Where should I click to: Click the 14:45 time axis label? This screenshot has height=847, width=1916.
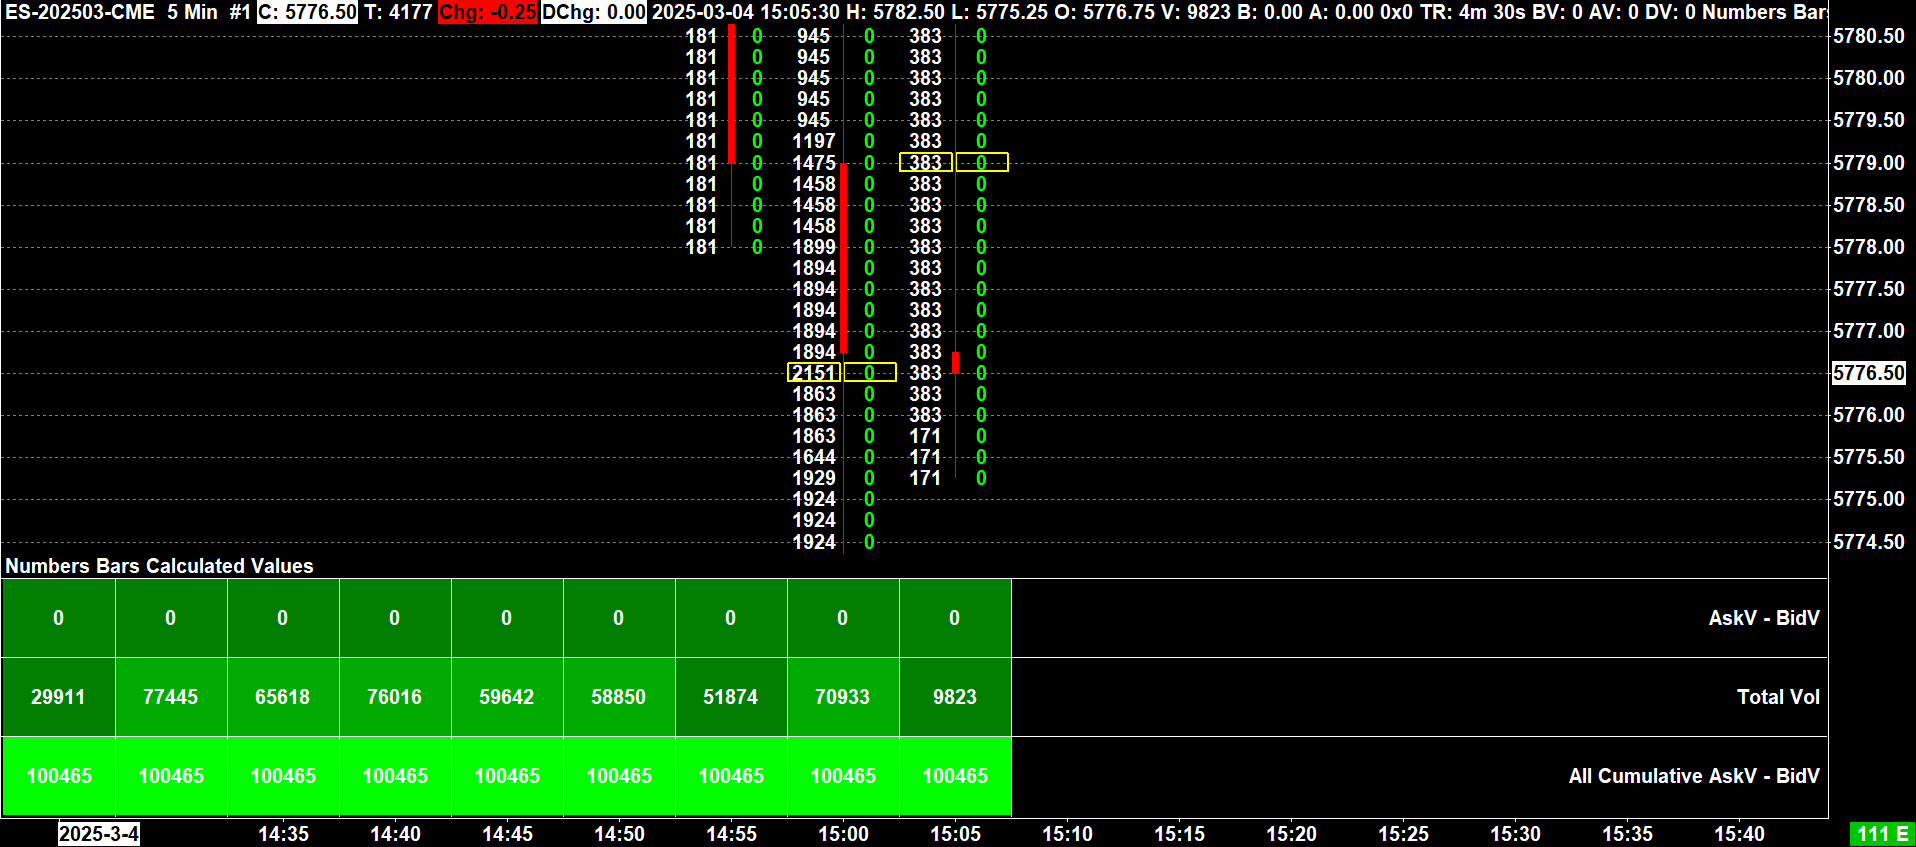pyautogui.click(x=507, y=834)
